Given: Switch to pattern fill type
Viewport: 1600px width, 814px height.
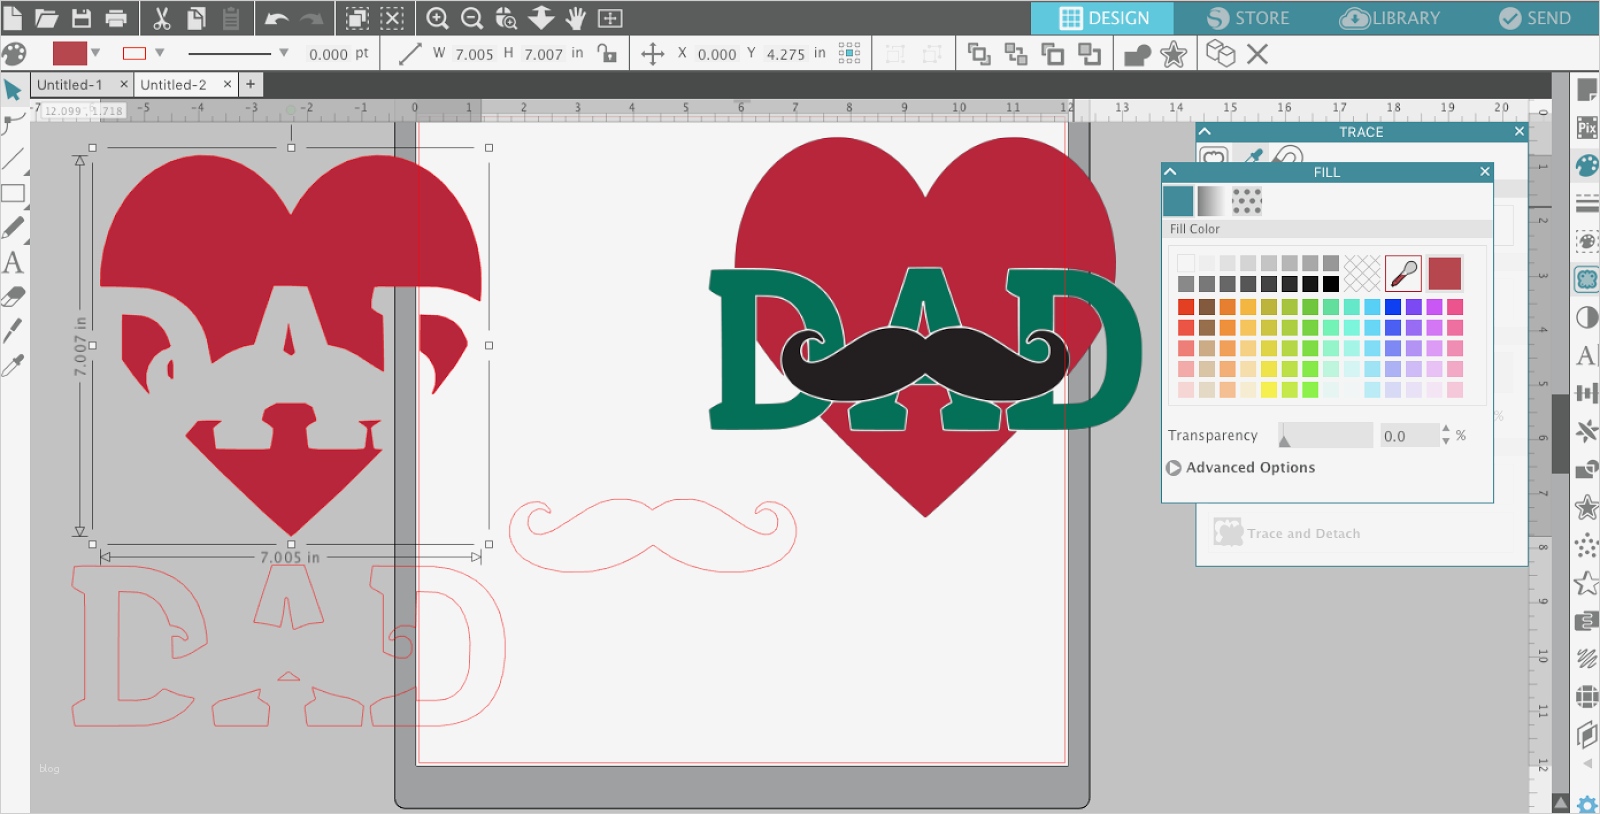Looking at the screenshot, I should [1246, 201].
